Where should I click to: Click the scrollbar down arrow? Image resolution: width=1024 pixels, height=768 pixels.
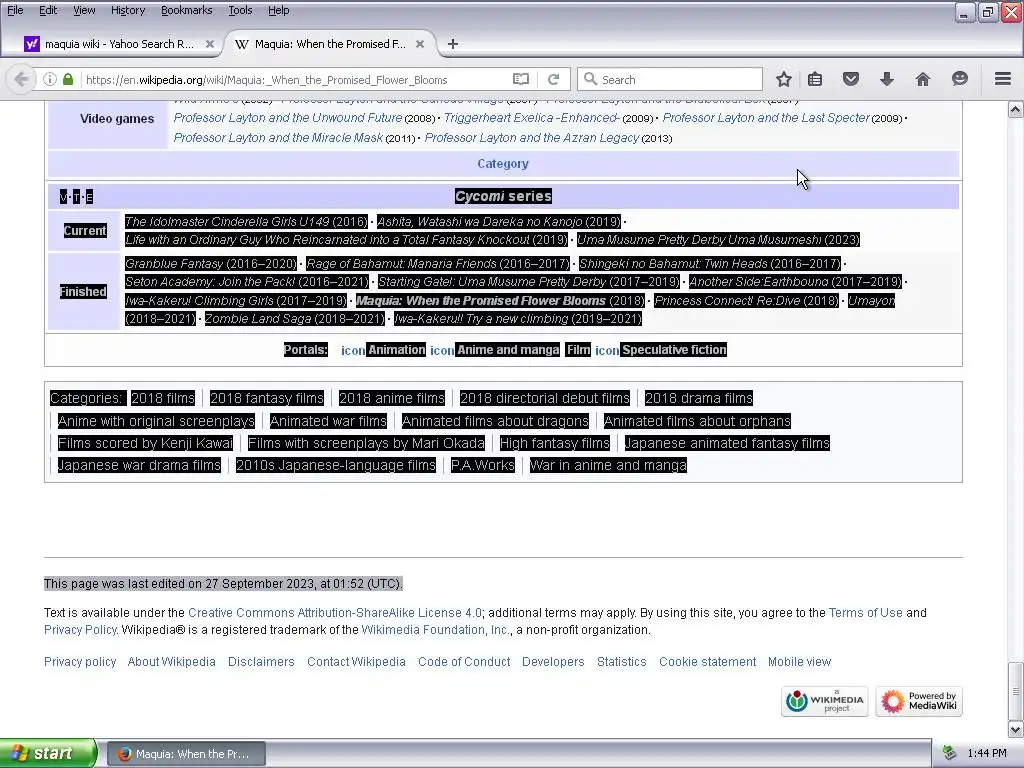(1016, 729)
